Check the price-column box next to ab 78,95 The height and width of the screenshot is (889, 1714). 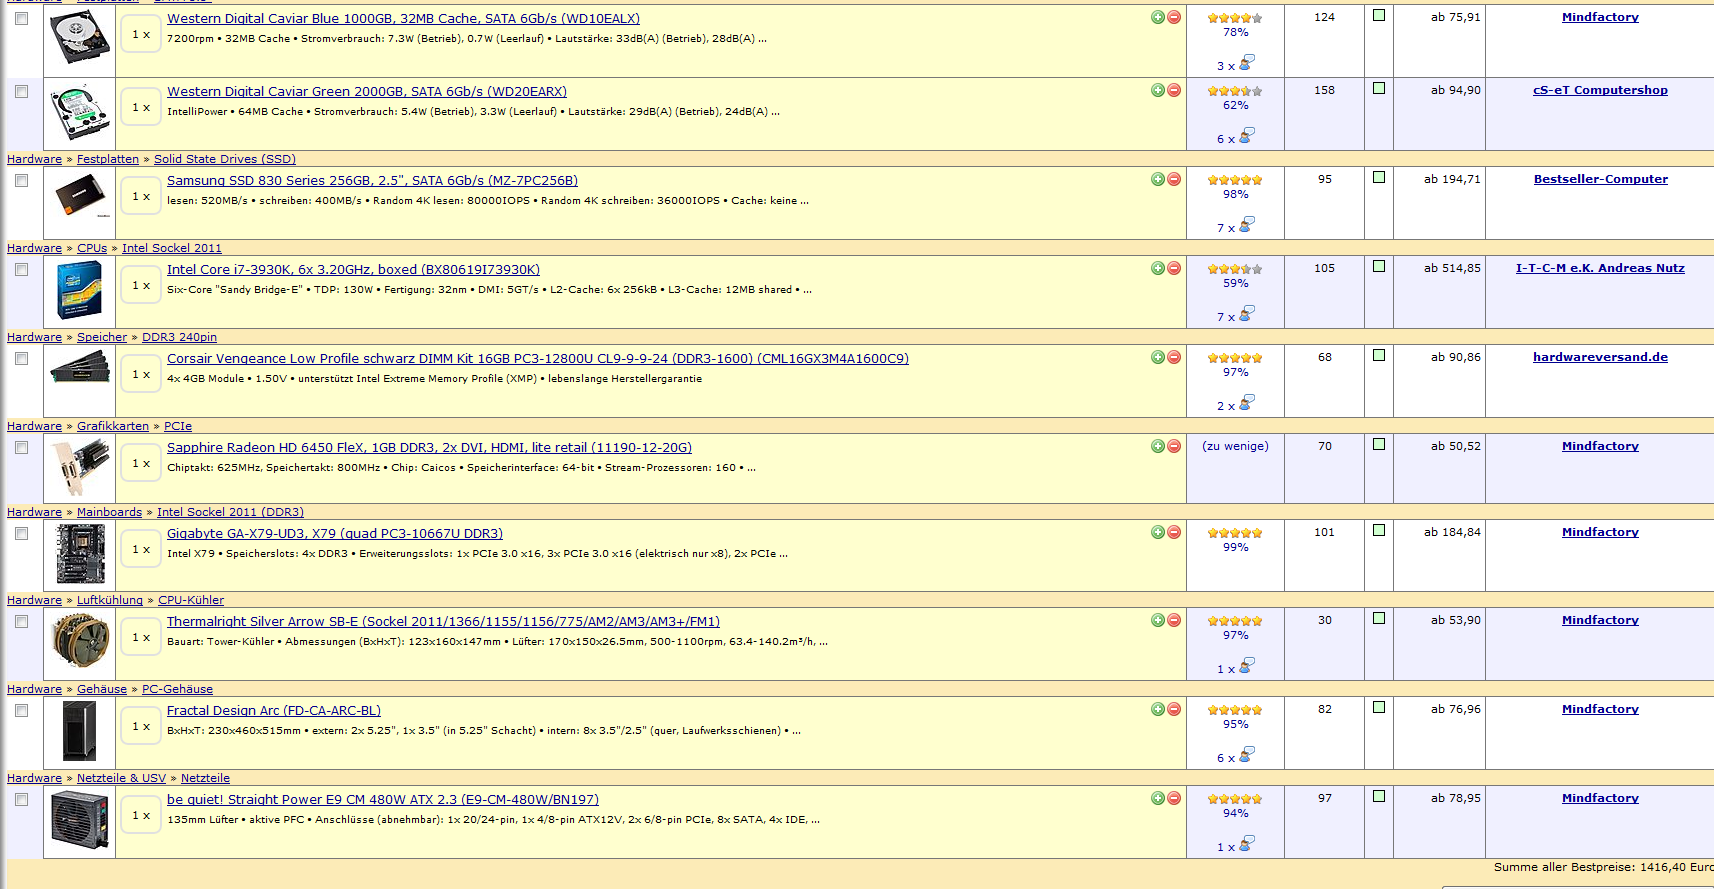pos(1379,796)
